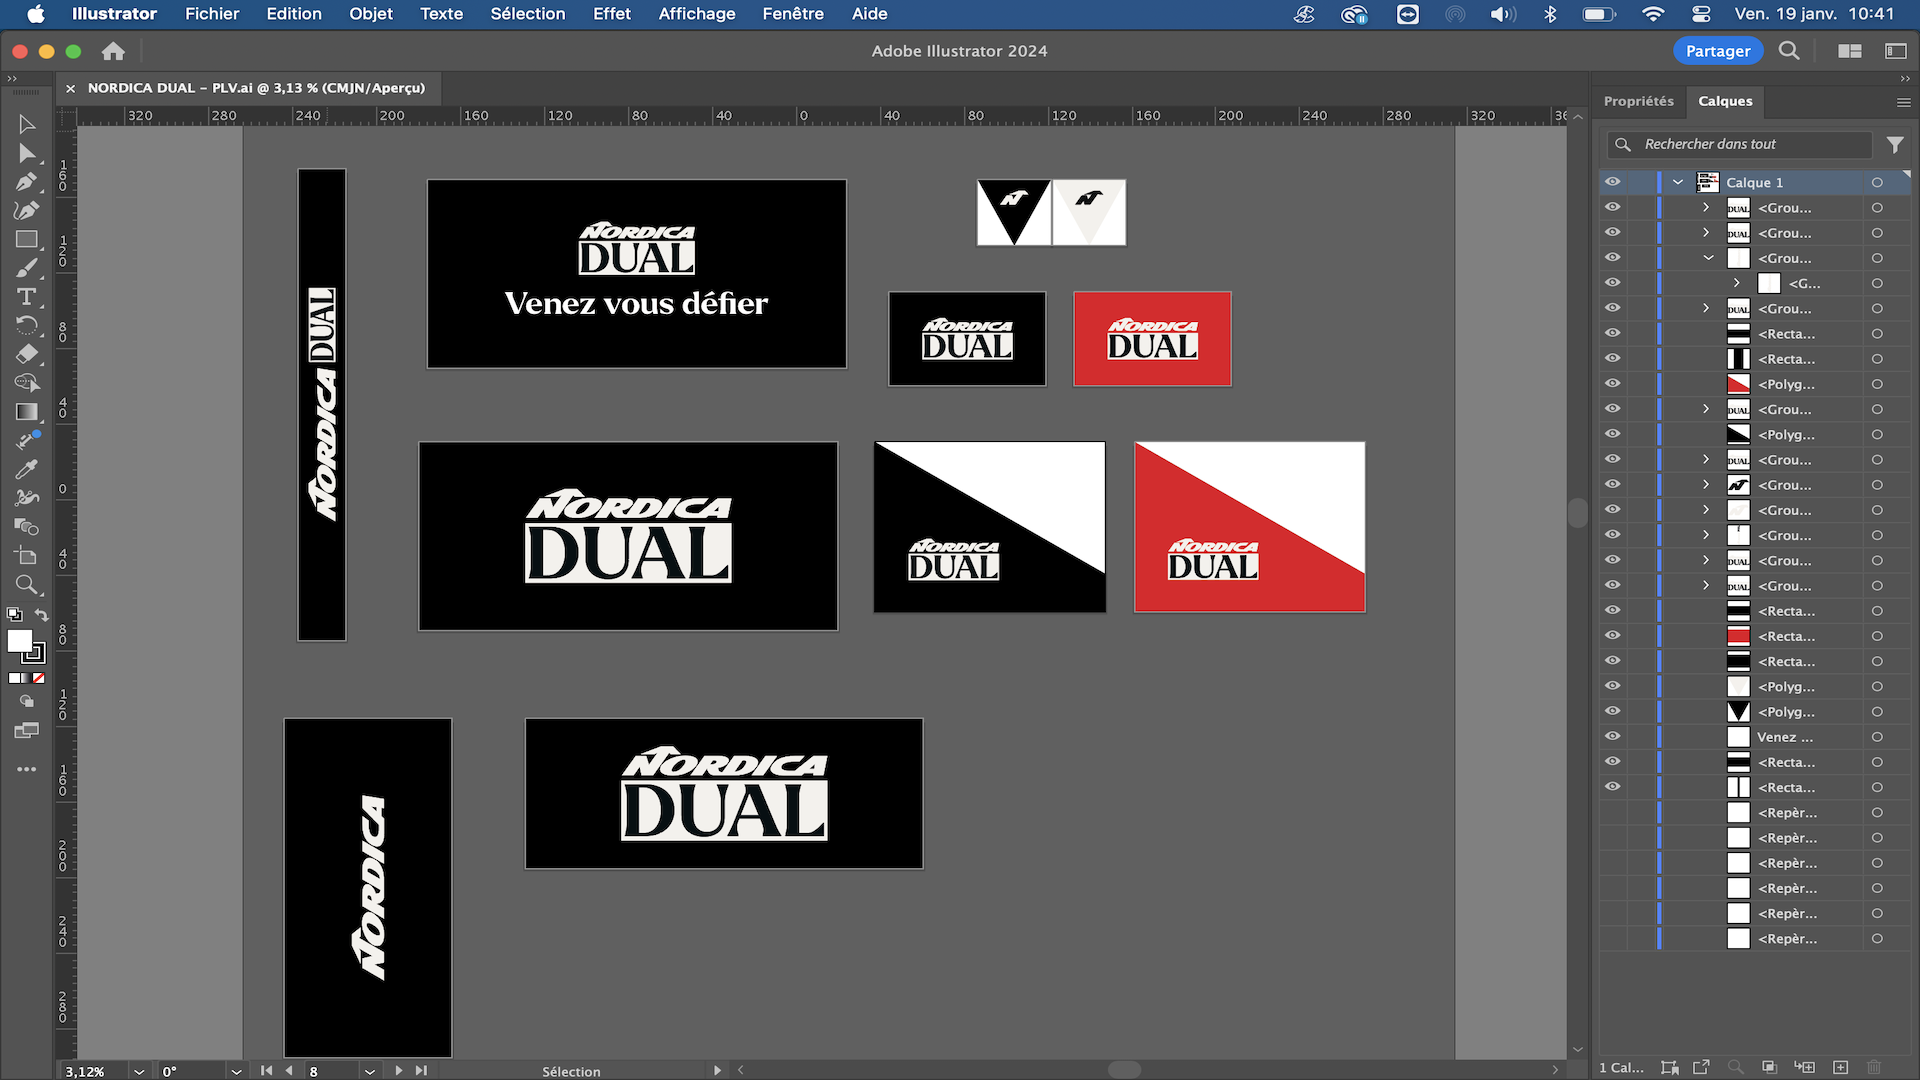Click the white Fill color swatch
The width and height of the screenshot is (1920, 1080).
click(x=19, y=641)
